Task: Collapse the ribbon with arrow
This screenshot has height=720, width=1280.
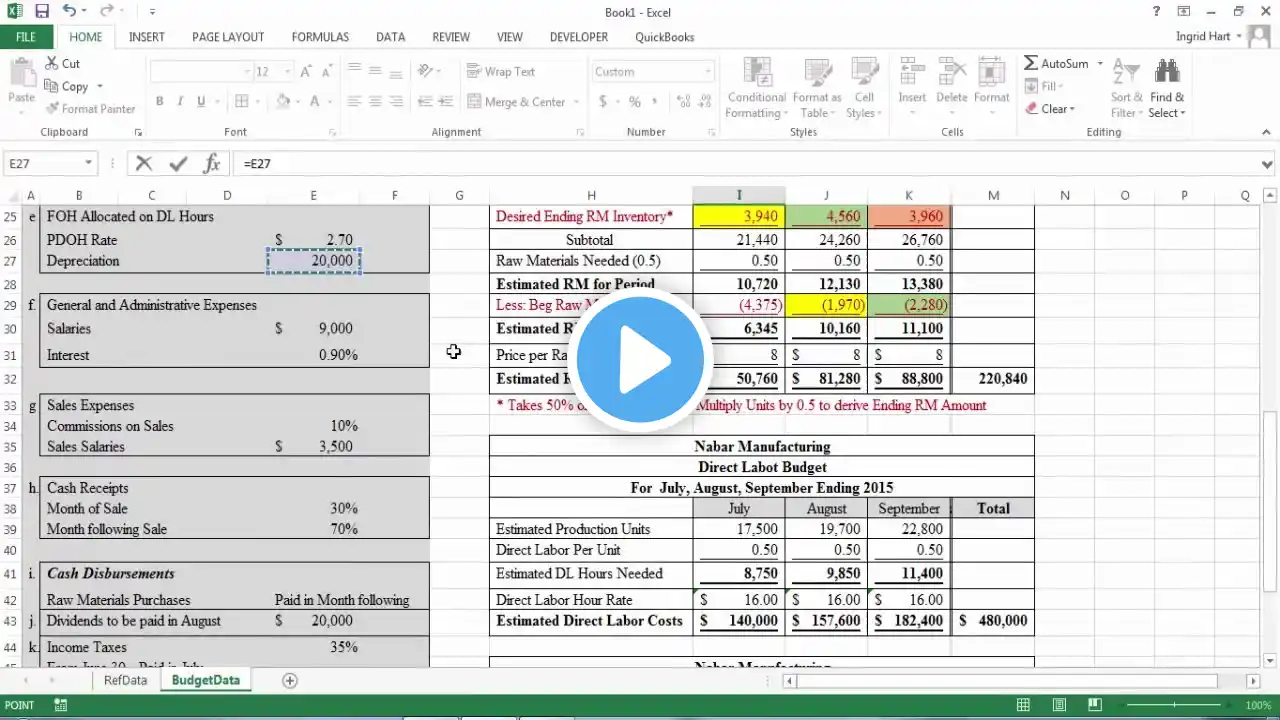Action: click(x=1267, y=132)
